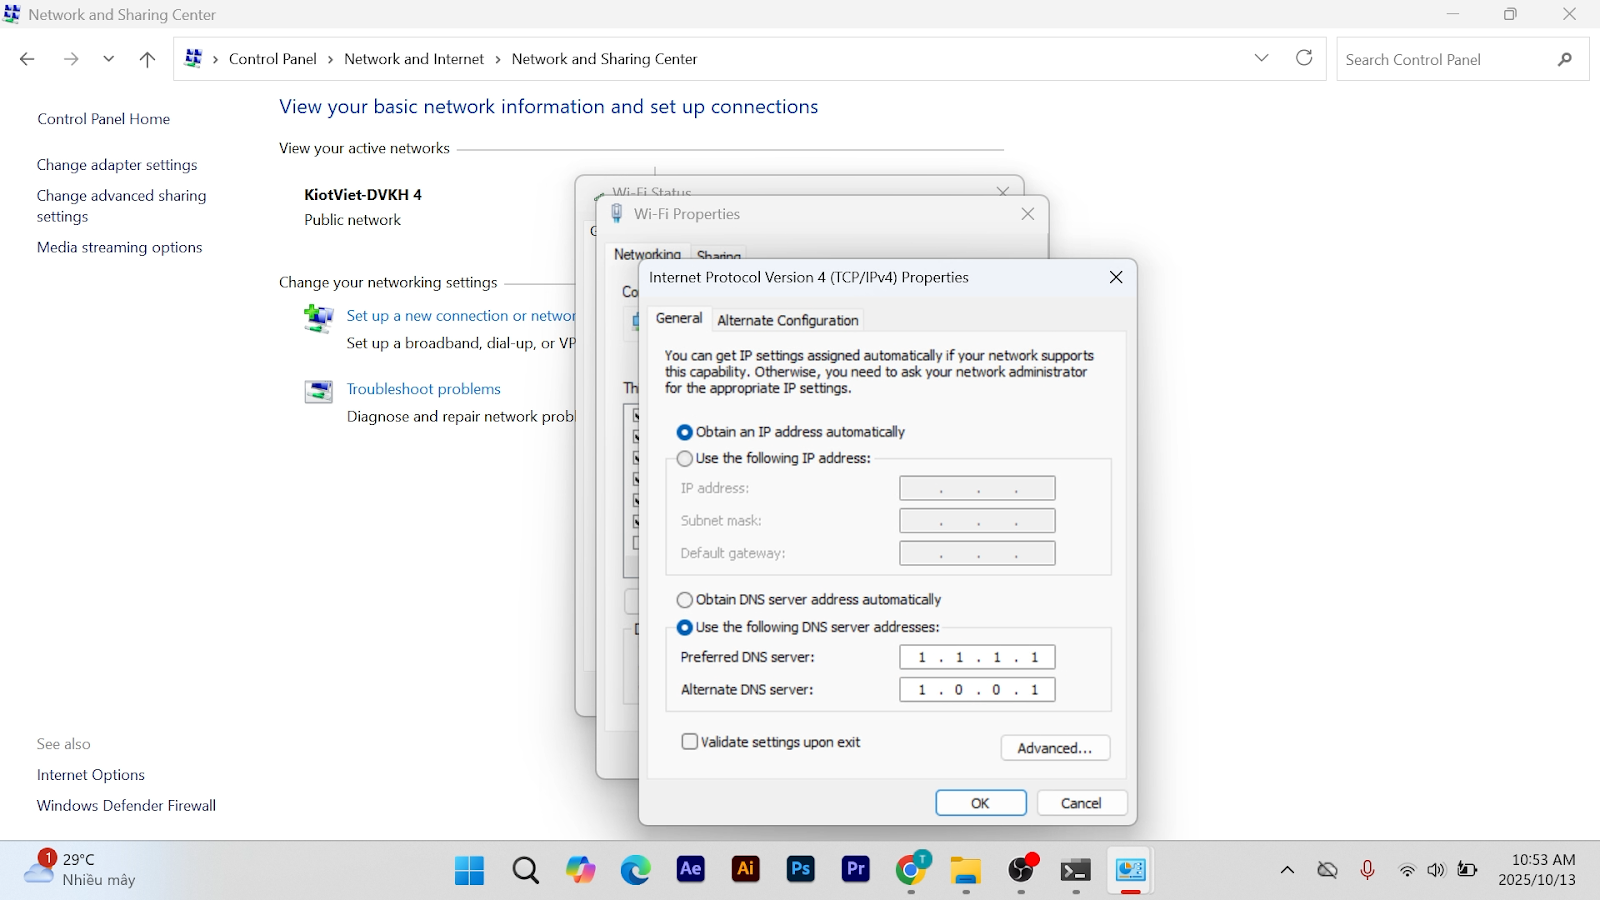Viewport: 1600px width, 900px height.
Task: Click the battery icon in the system tray
Action: tap(1467, 870)
